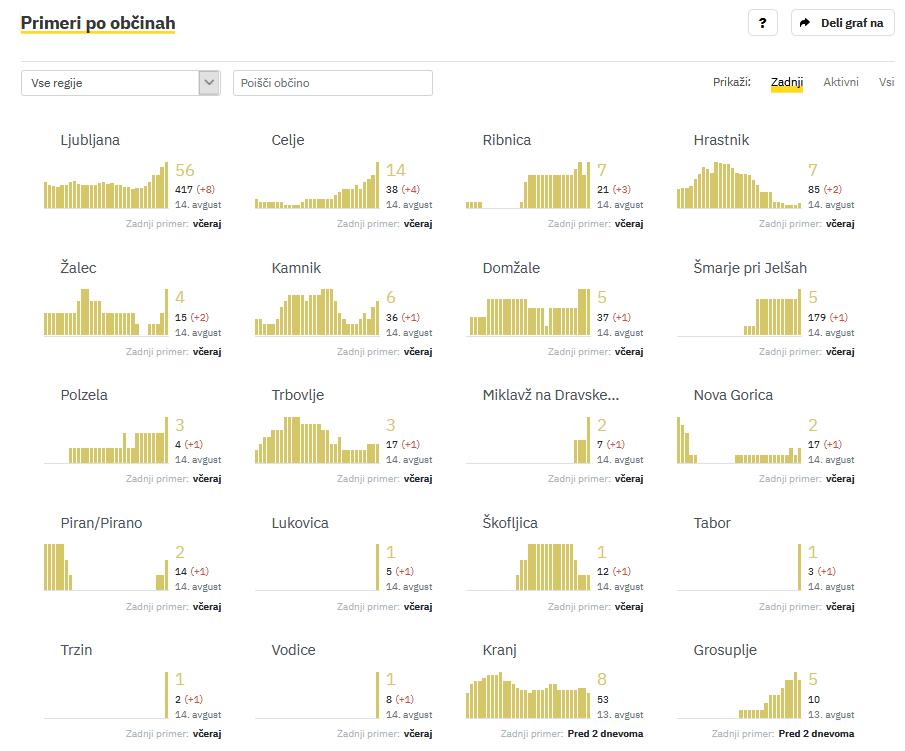Click the Kamnik municipality title
Screen dimensions: 905x751
tap(296, 268)
